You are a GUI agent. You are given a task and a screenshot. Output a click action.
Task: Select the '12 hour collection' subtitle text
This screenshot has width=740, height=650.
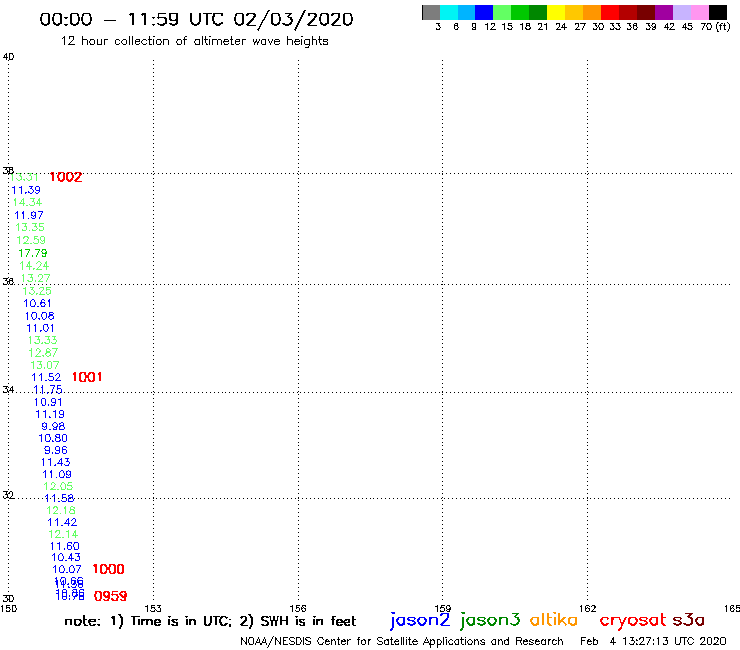195,41
